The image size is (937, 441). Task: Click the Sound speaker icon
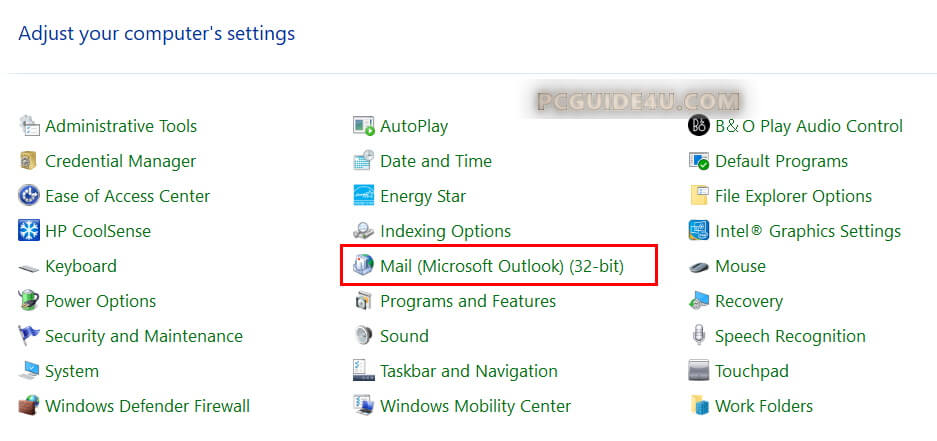[363, 336]
